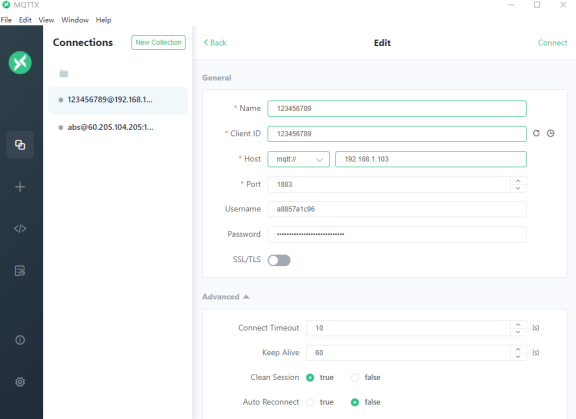Open the About info icon
The width and height of the screenshot is (576, 419).
20,340
